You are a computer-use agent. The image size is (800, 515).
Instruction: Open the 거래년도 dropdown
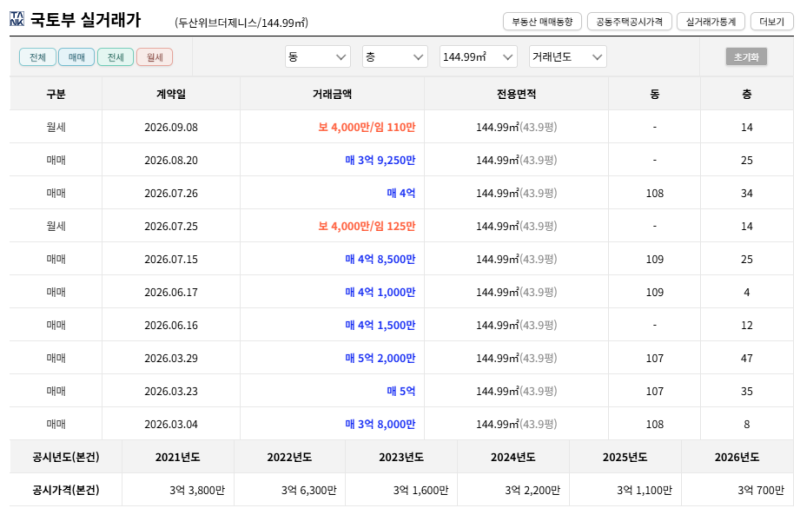[567, 57]
